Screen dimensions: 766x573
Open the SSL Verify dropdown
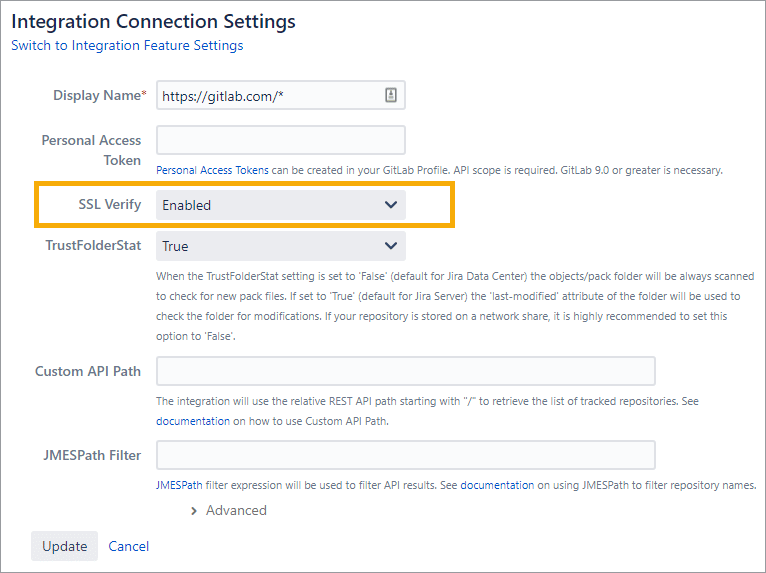click(x=281, y=205)
